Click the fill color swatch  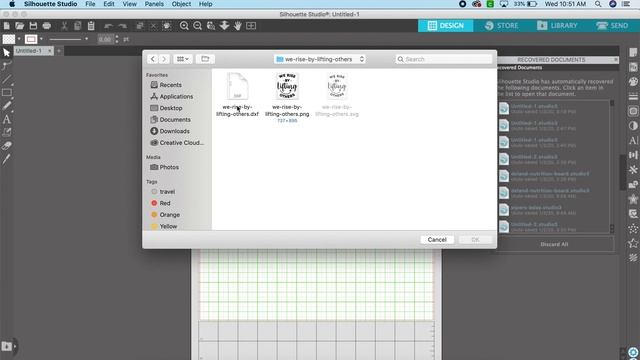[9, 39]
